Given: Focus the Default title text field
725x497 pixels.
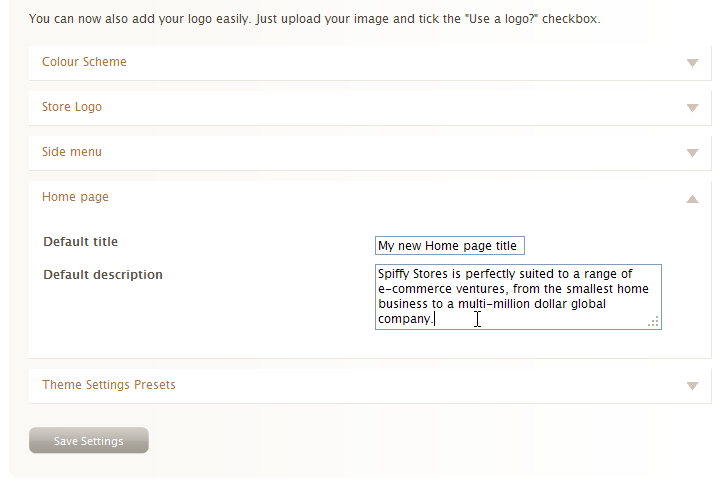Looking at the screenshot, I should (x=449, y=245).
